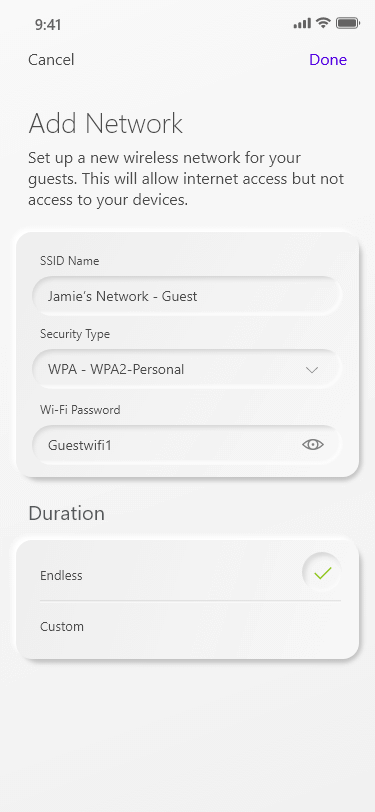Open the WPA - WPA2-Personal dropdown

point(187,369)
